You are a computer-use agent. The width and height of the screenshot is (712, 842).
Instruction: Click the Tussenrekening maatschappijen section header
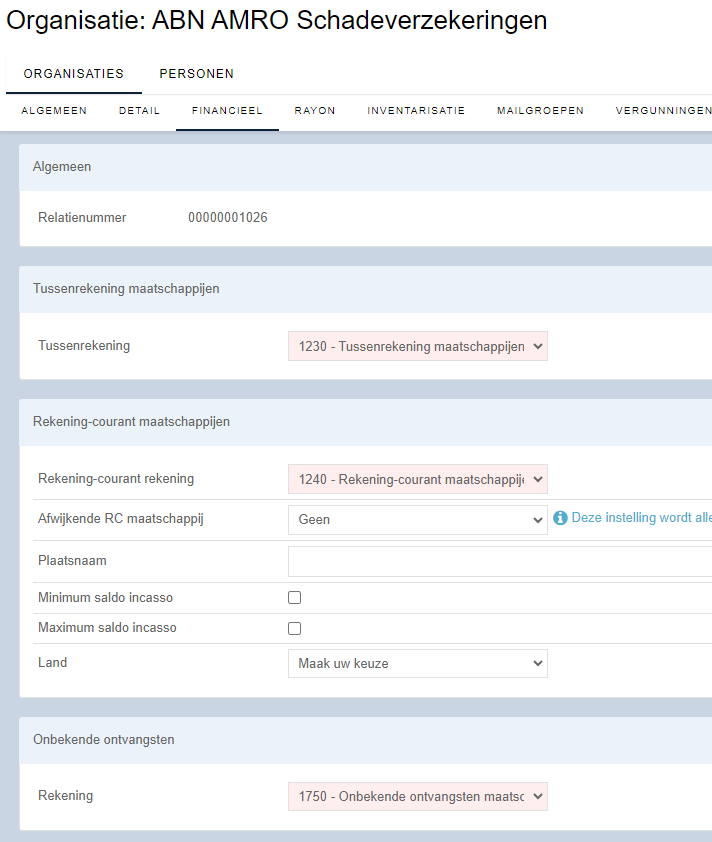tap(366, 289)
